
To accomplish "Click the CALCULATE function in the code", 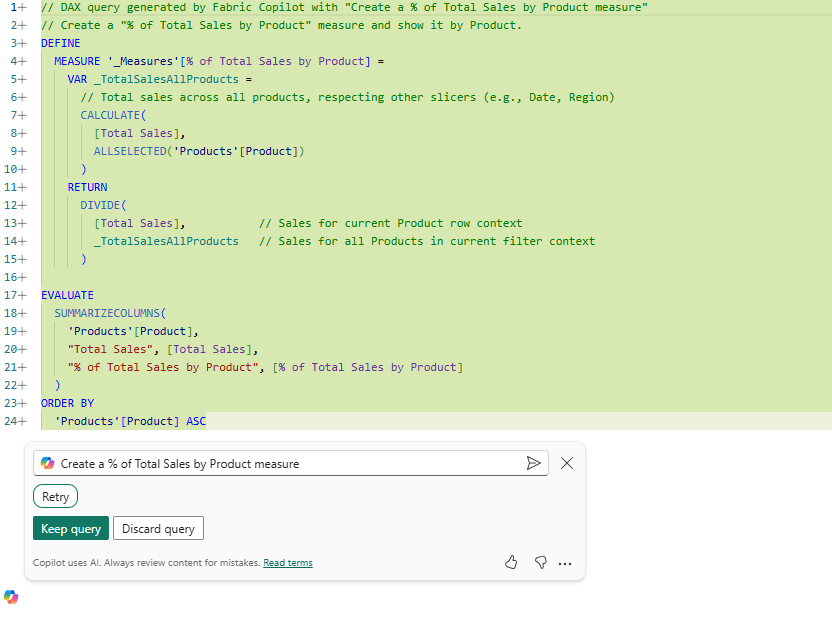I will tap(112, 115).
